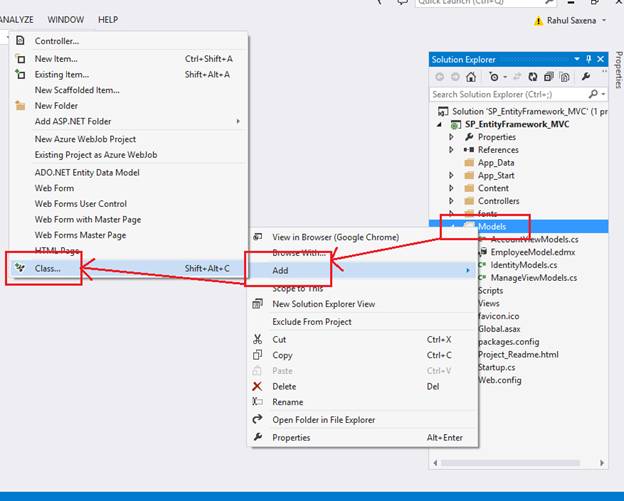Viewport: 624px width, 501px height.
Task: Select the ManageViewModels.cs file
Action: pos(533,277)
